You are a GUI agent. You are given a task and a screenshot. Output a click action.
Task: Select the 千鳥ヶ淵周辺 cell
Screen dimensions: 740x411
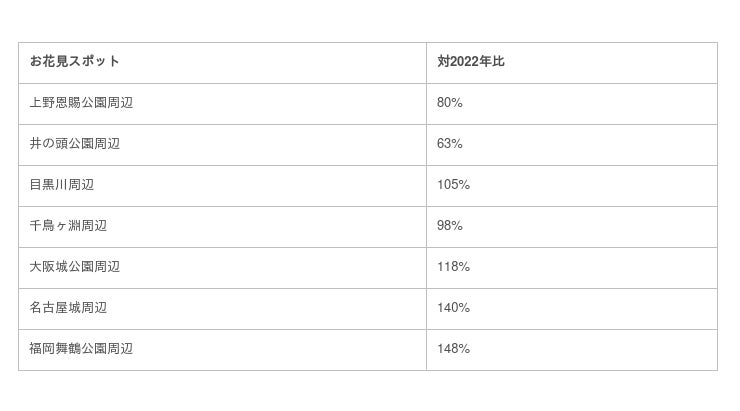tap(68, 226)
